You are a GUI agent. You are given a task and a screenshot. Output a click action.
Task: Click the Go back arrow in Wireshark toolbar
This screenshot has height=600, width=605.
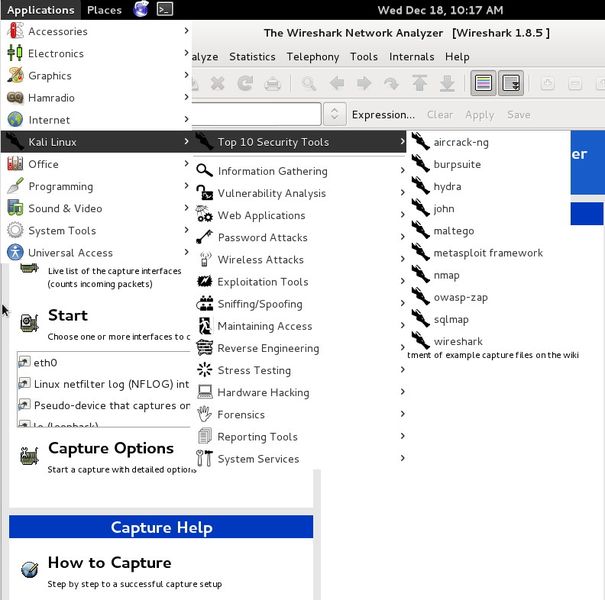click(337, 83)
